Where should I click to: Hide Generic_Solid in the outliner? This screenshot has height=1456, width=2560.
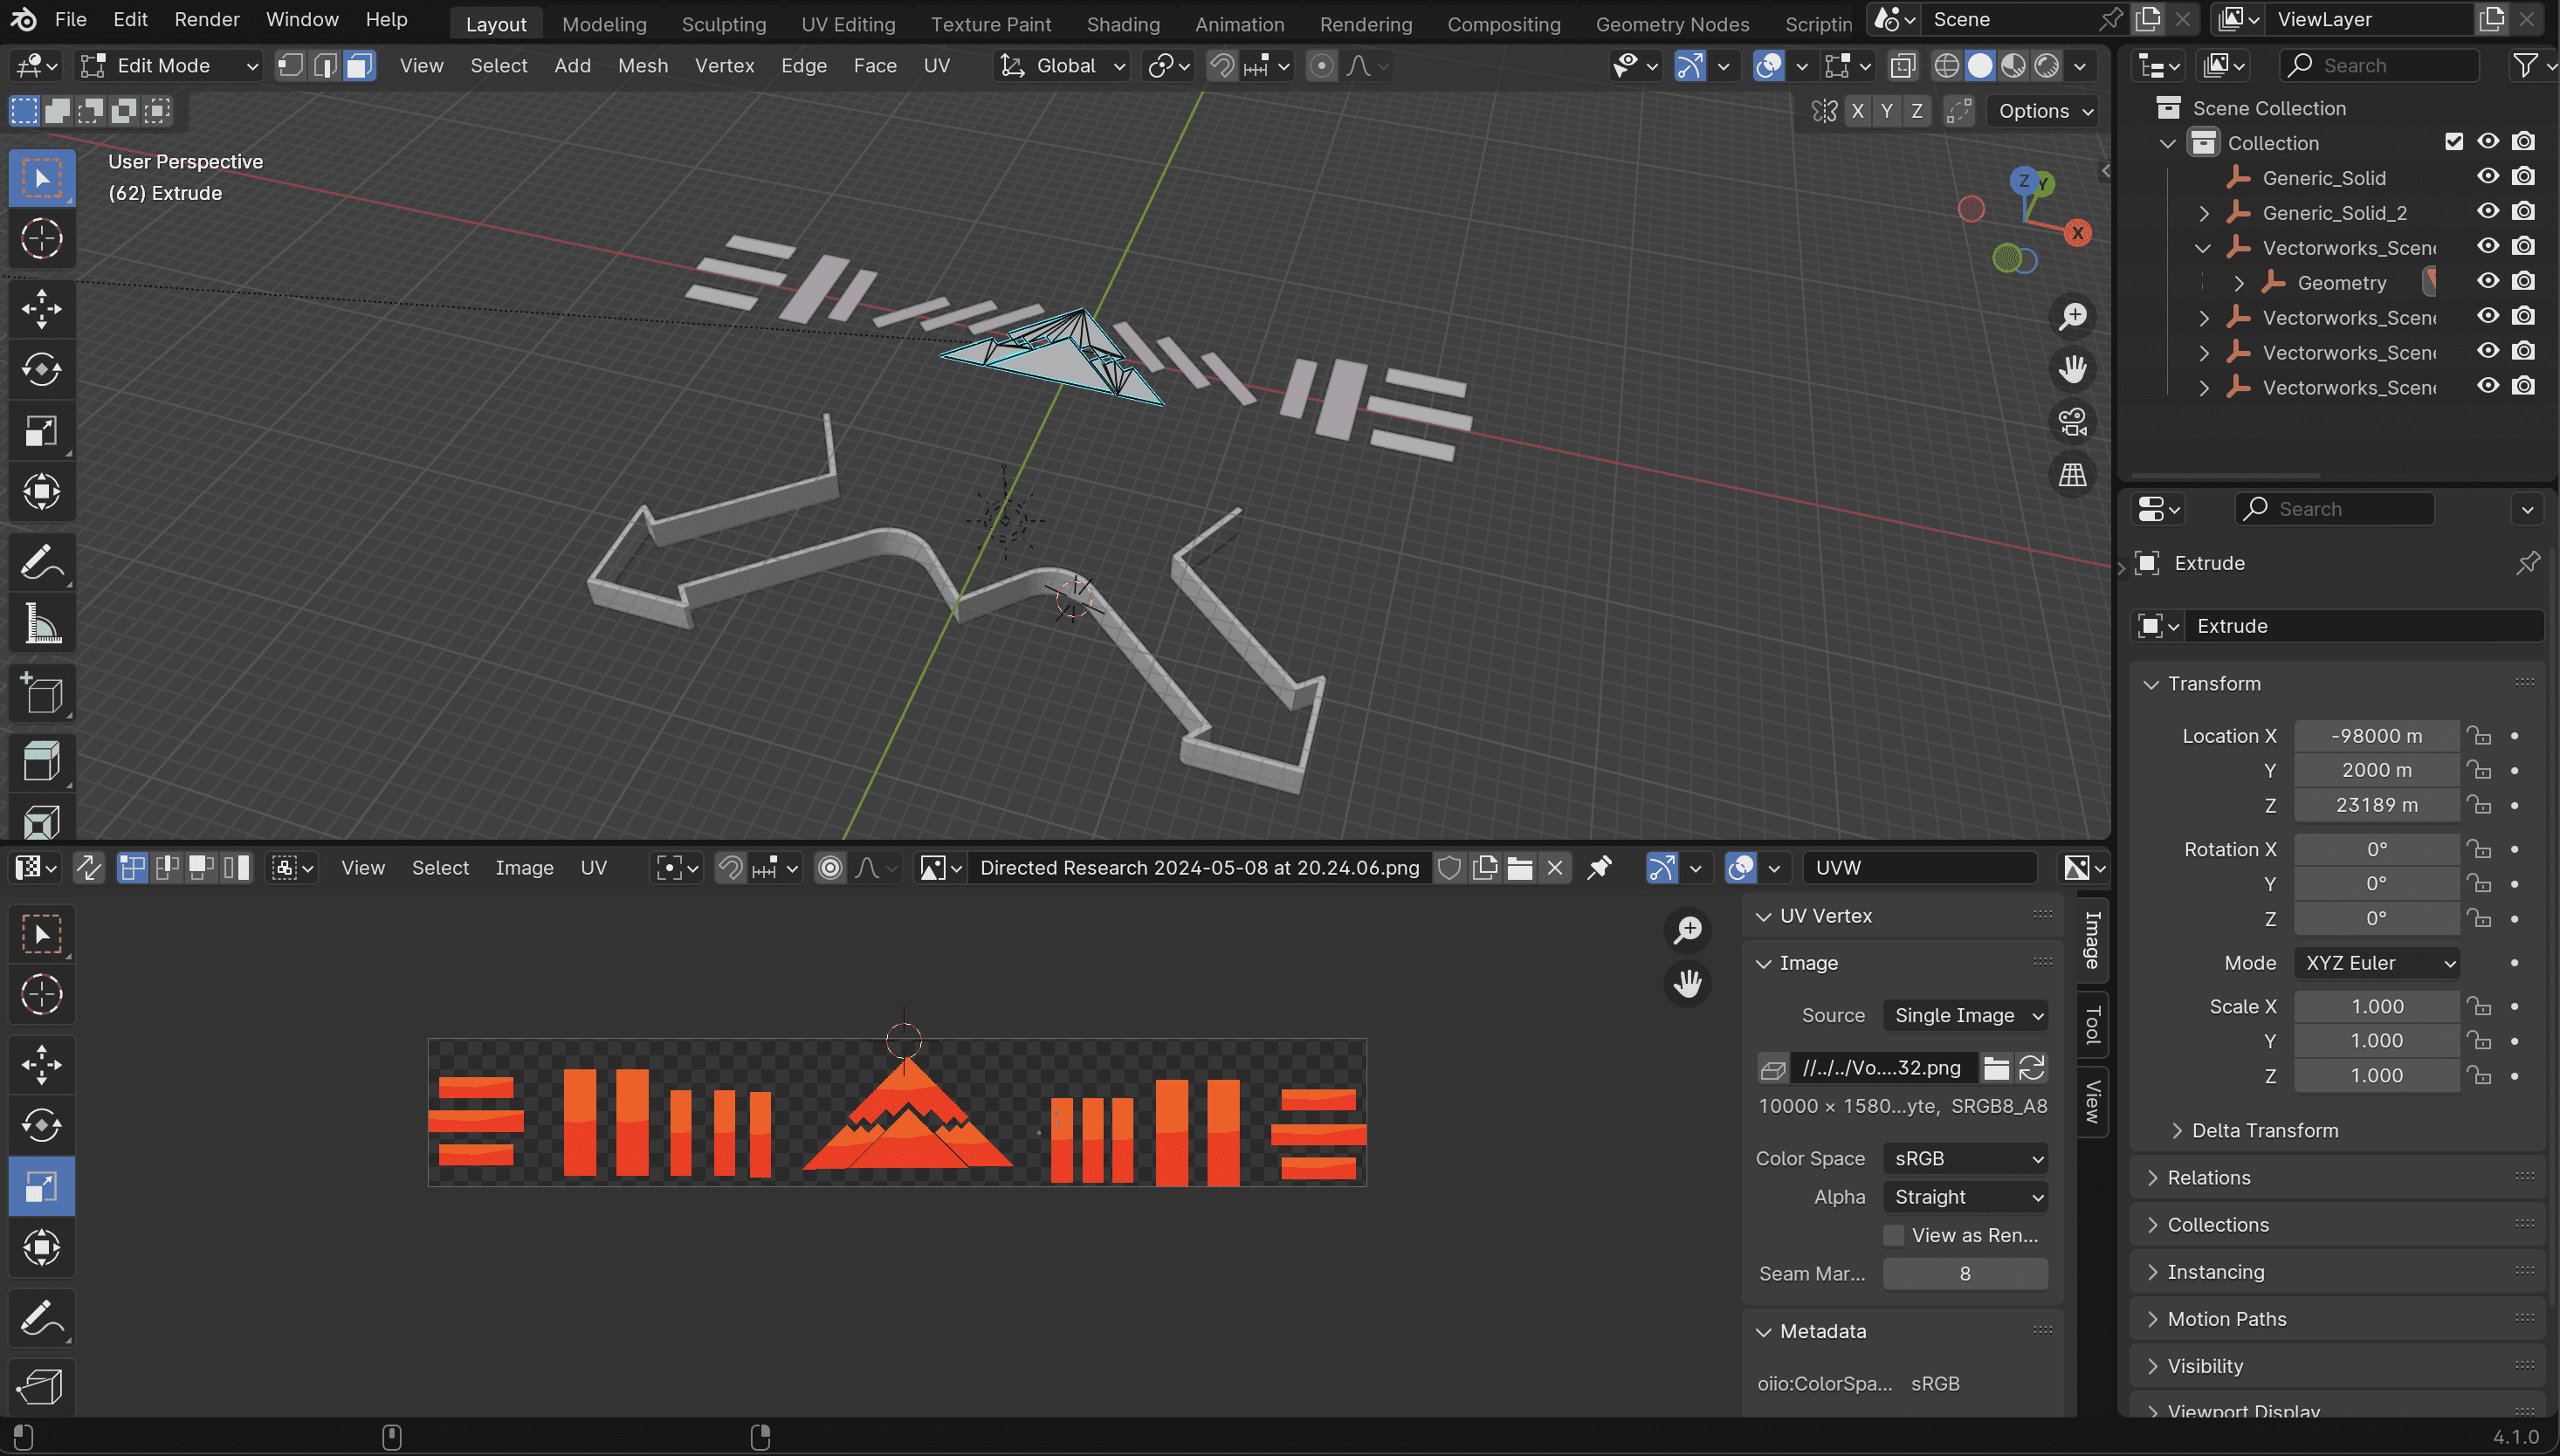[2488, 177]
